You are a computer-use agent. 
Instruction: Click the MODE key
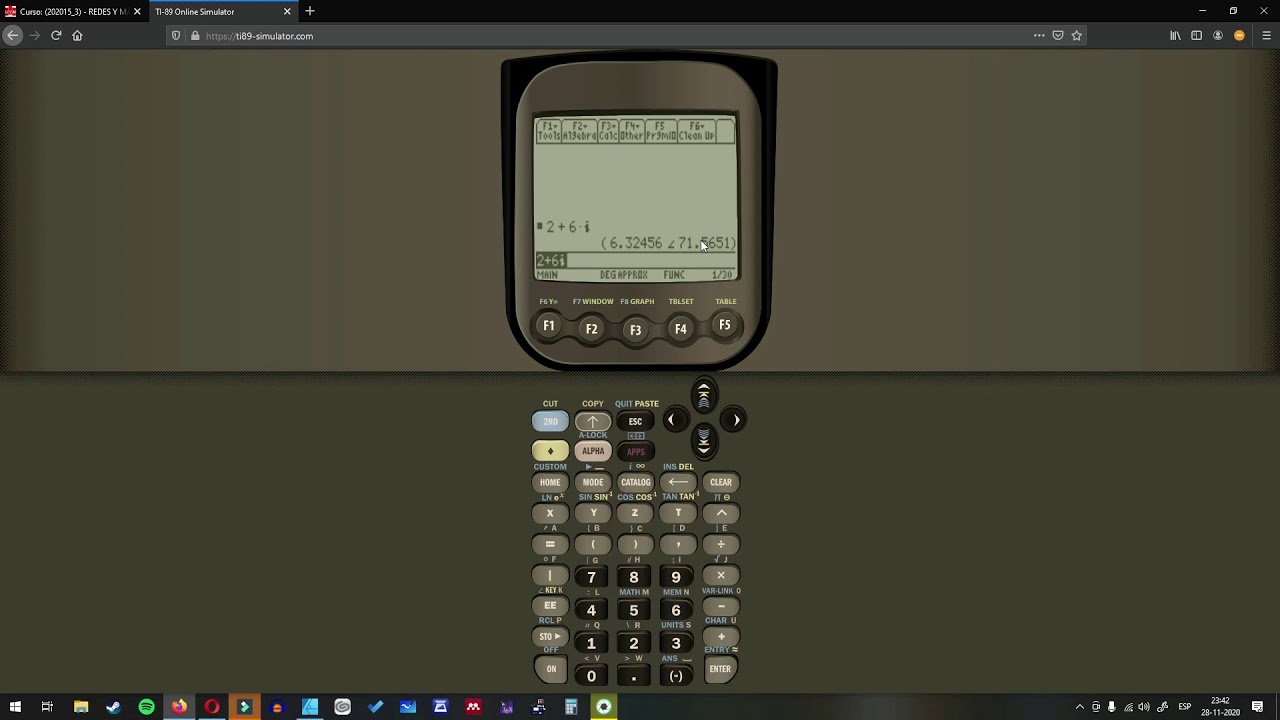coord(593,482)
